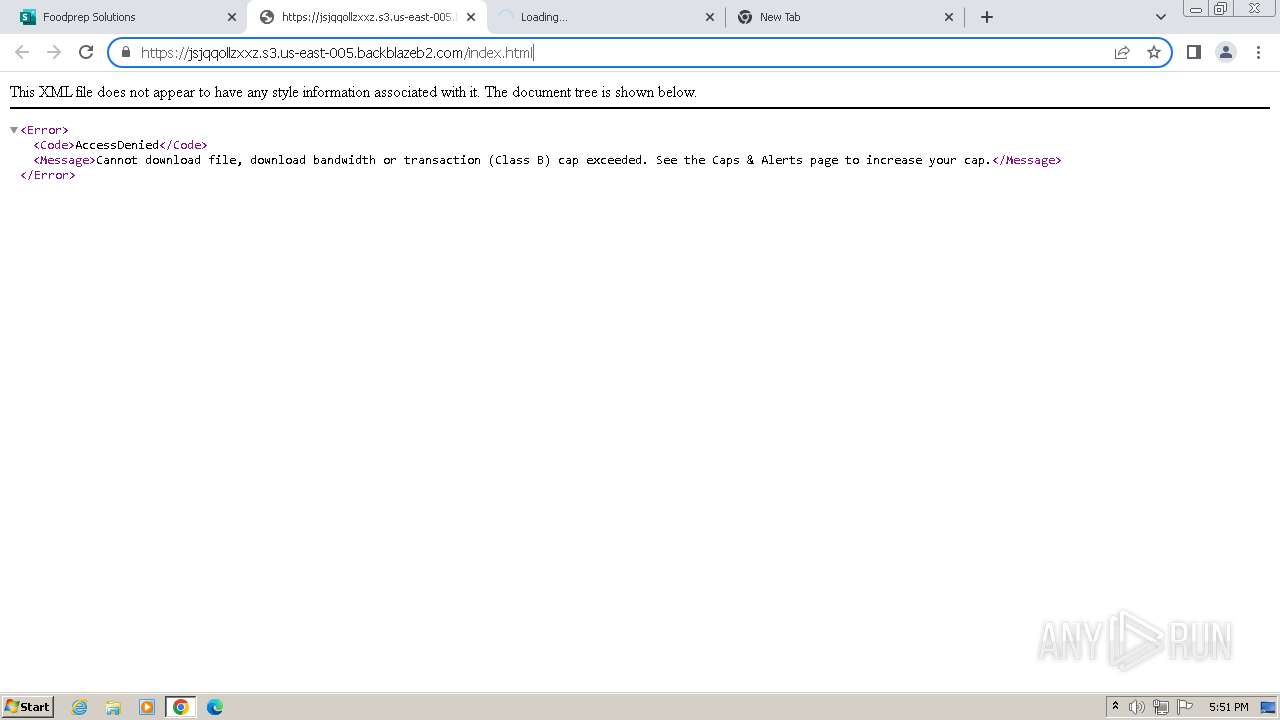Open the volume speaker tray icon

1136,707
